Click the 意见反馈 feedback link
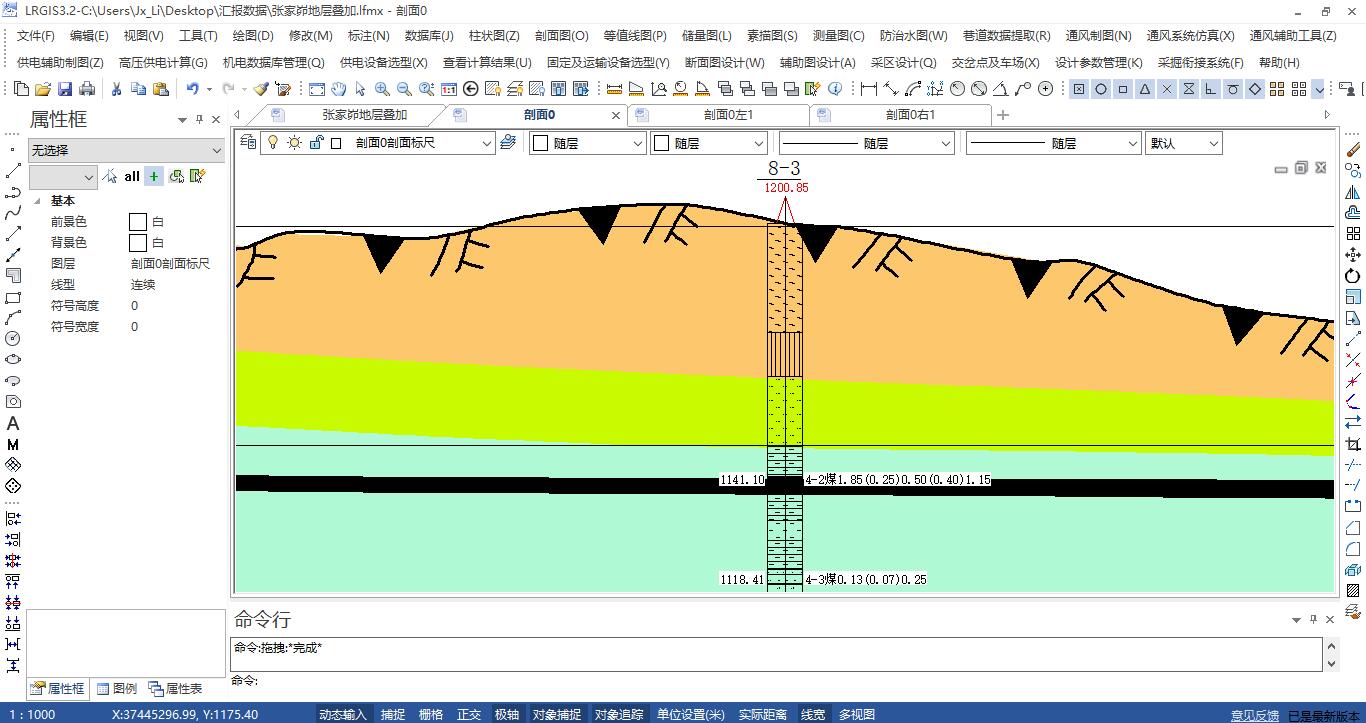 [x=1254, y=715]
